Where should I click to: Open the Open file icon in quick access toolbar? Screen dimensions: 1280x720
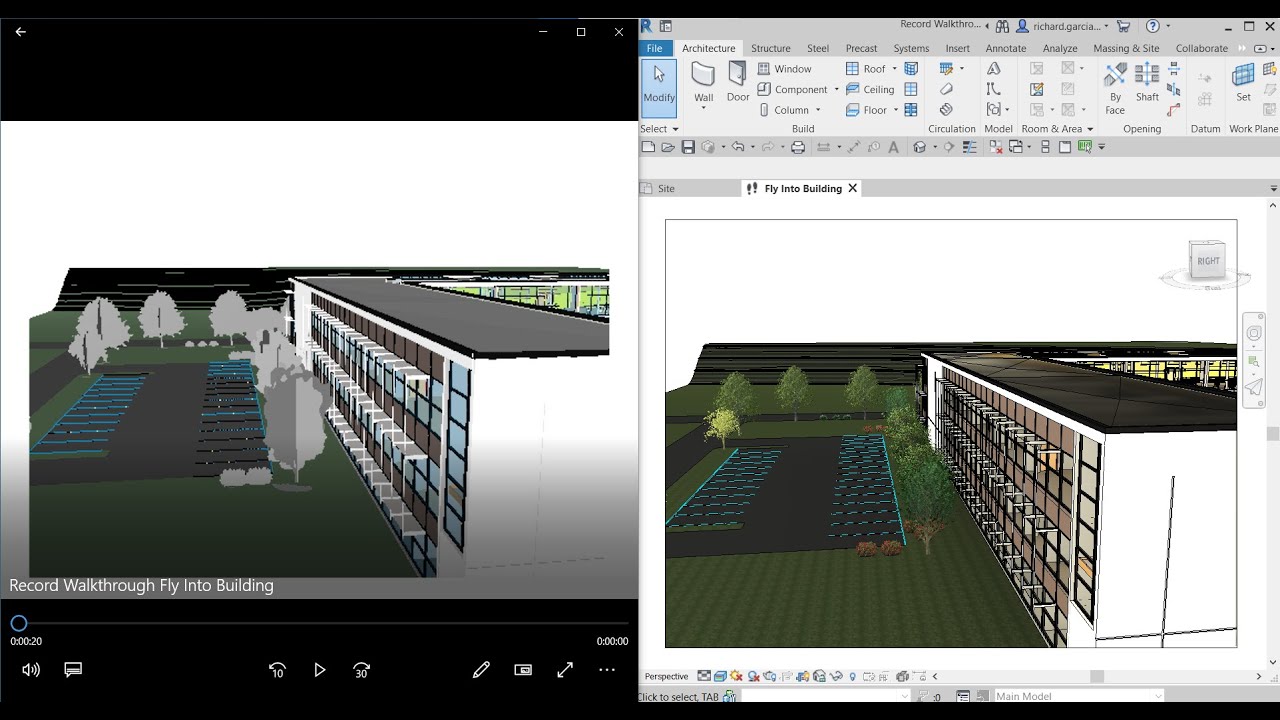click(668, 147)
